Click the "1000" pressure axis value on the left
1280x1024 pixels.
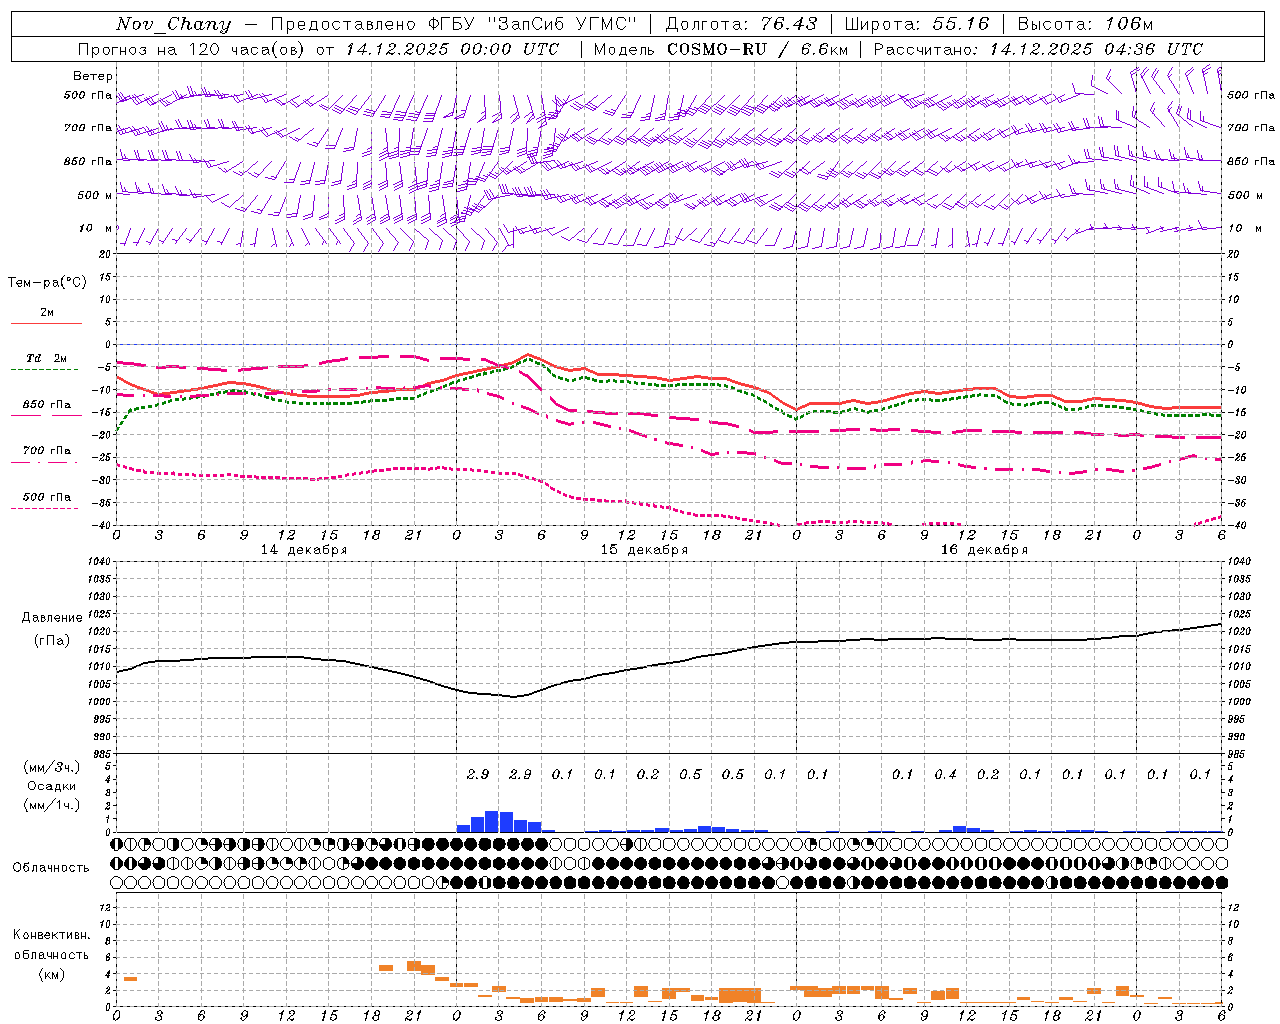click(x=100, y=702)
